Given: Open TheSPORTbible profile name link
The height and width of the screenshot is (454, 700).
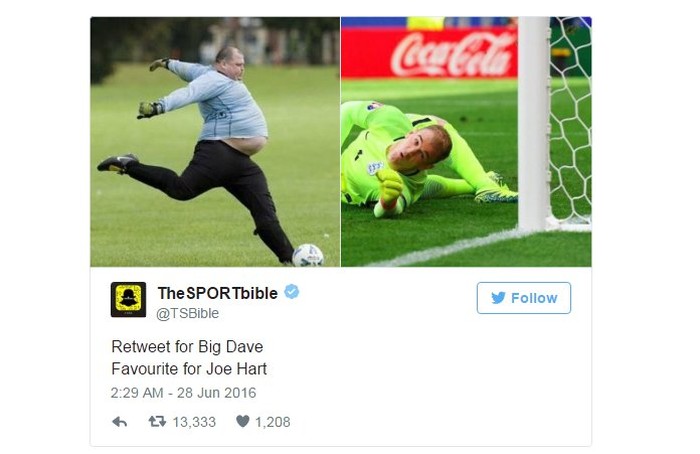Looking at the screenshot, I should pyautogui.click(x=217, y=293).
